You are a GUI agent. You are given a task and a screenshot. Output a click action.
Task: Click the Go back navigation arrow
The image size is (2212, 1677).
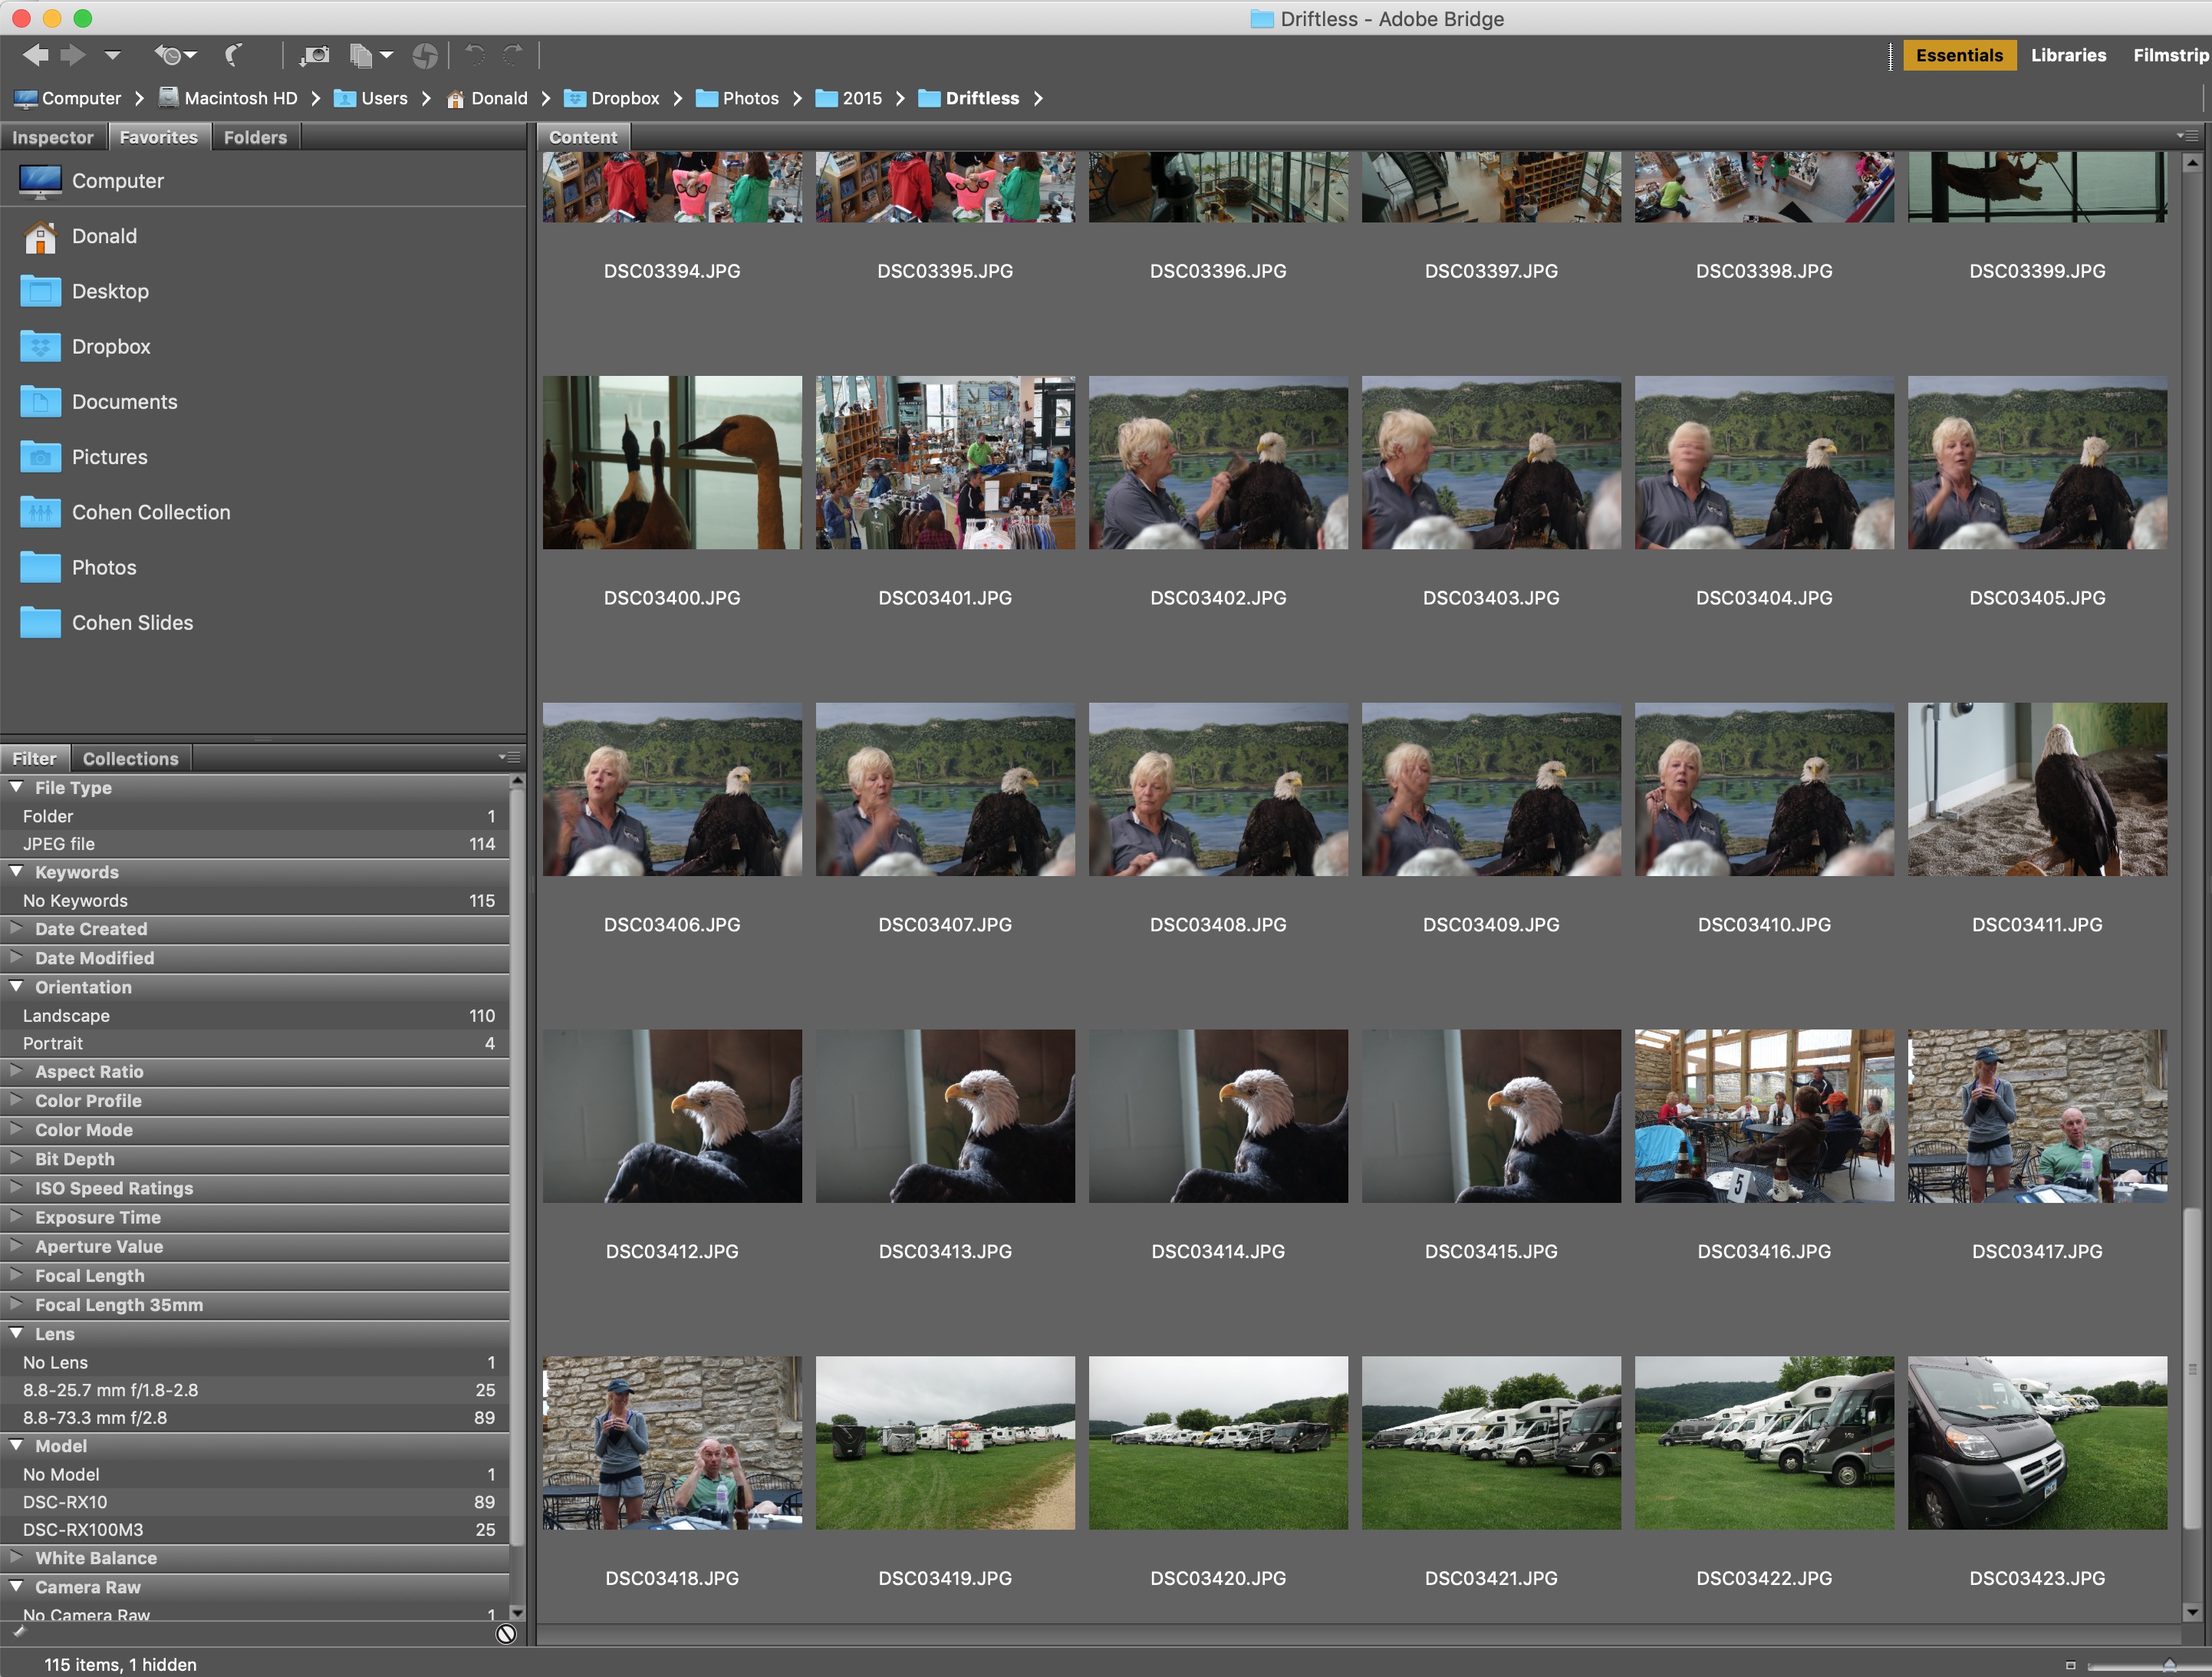(36, 55)
